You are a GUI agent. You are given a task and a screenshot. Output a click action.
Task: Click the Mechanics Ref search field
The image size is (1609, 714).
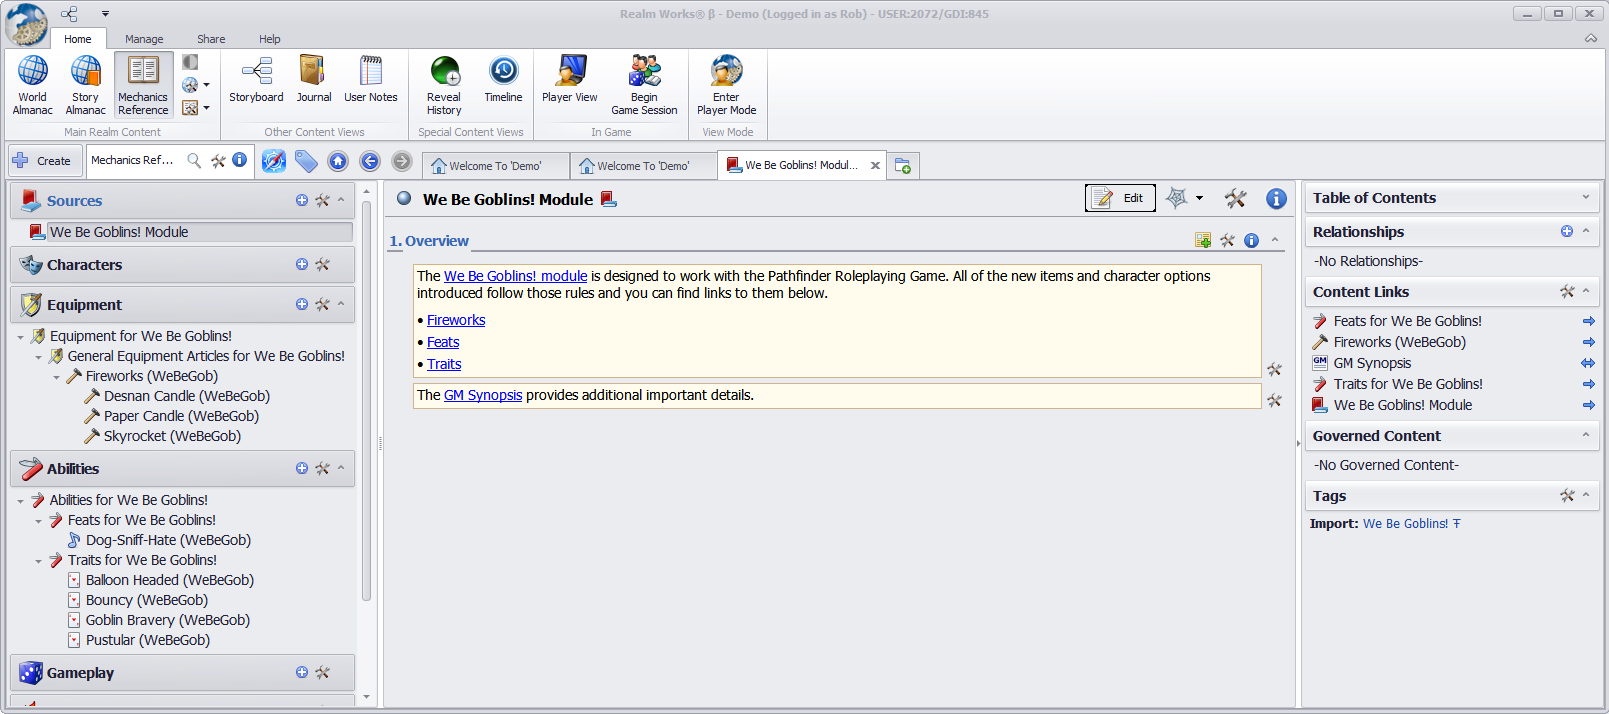133,160
